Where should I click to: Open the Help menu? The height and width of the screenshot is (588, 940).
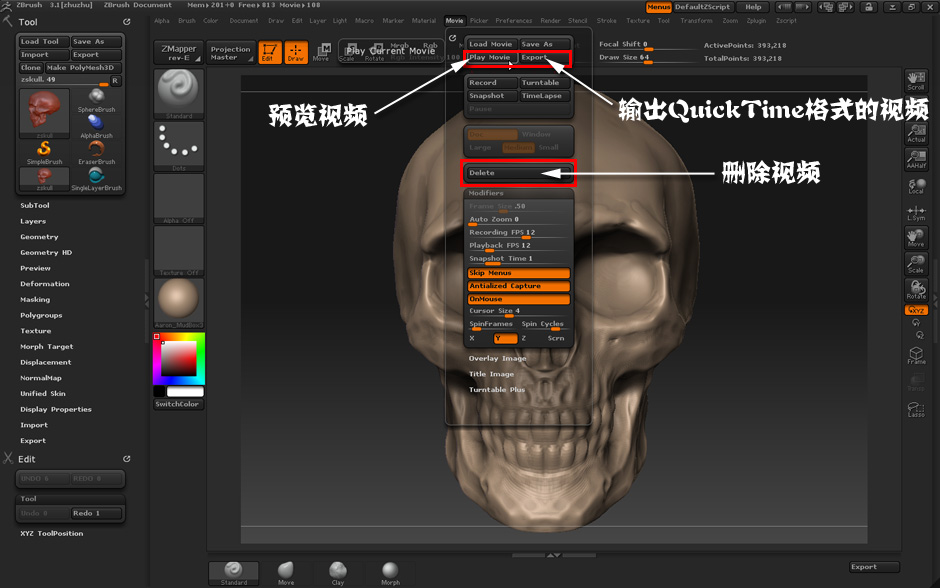(753, 7)
